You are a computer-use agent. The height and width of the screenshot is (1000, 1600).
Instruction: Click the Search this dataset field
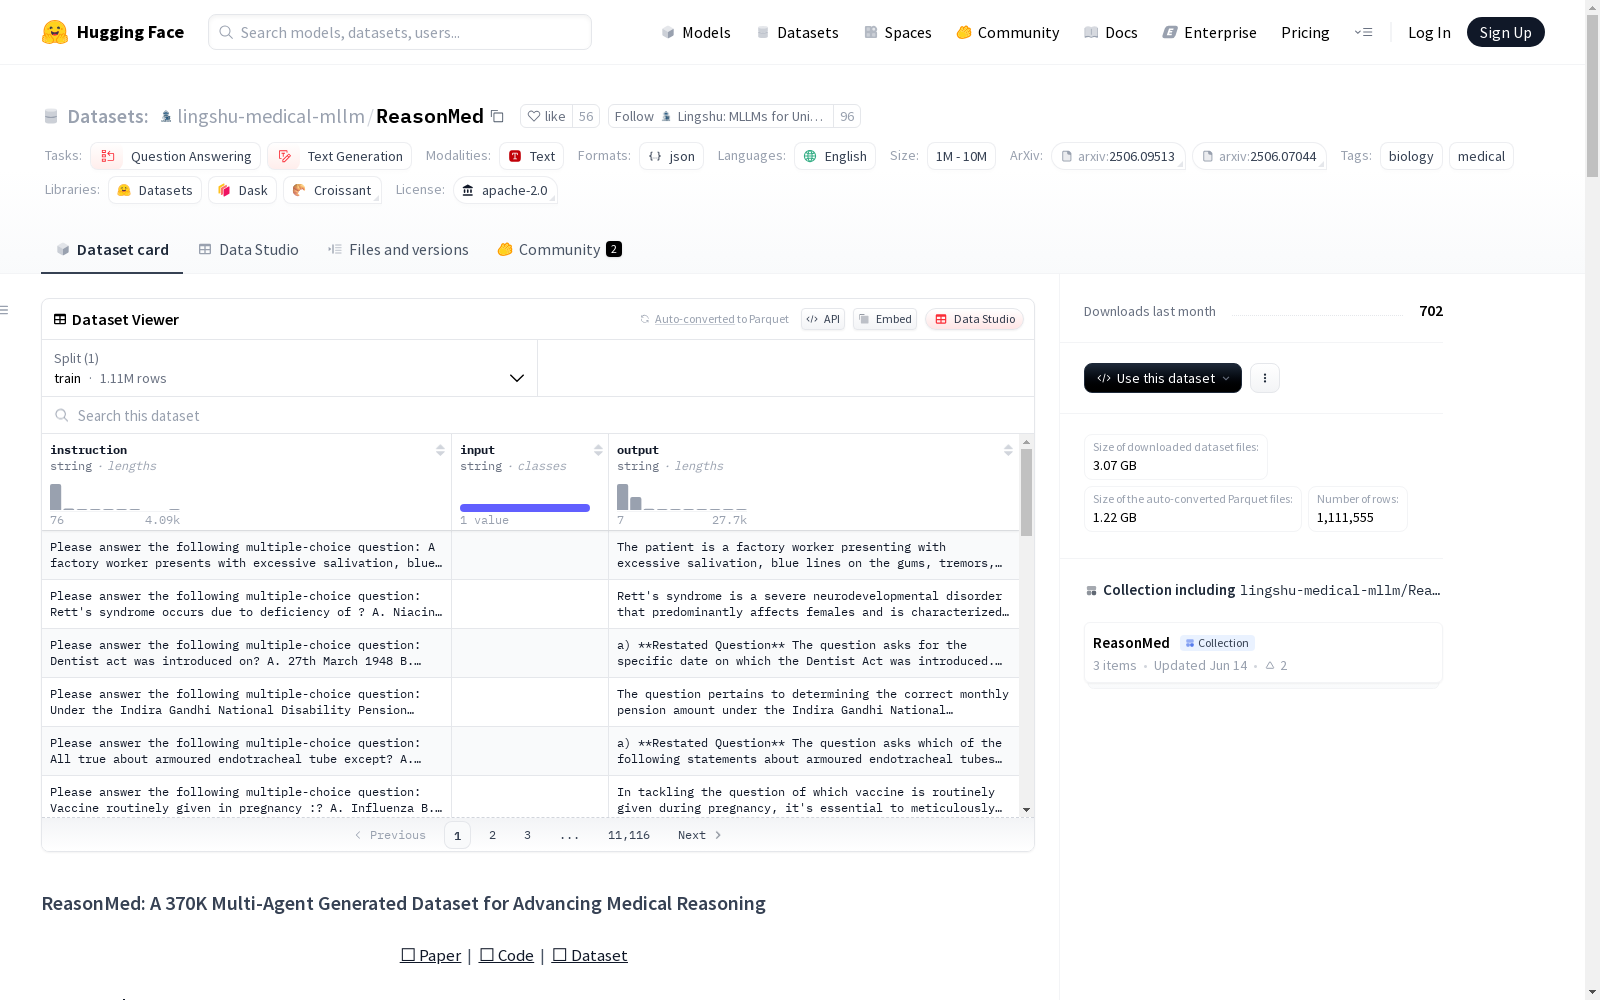pyautogui.click(x=538, y=415)
